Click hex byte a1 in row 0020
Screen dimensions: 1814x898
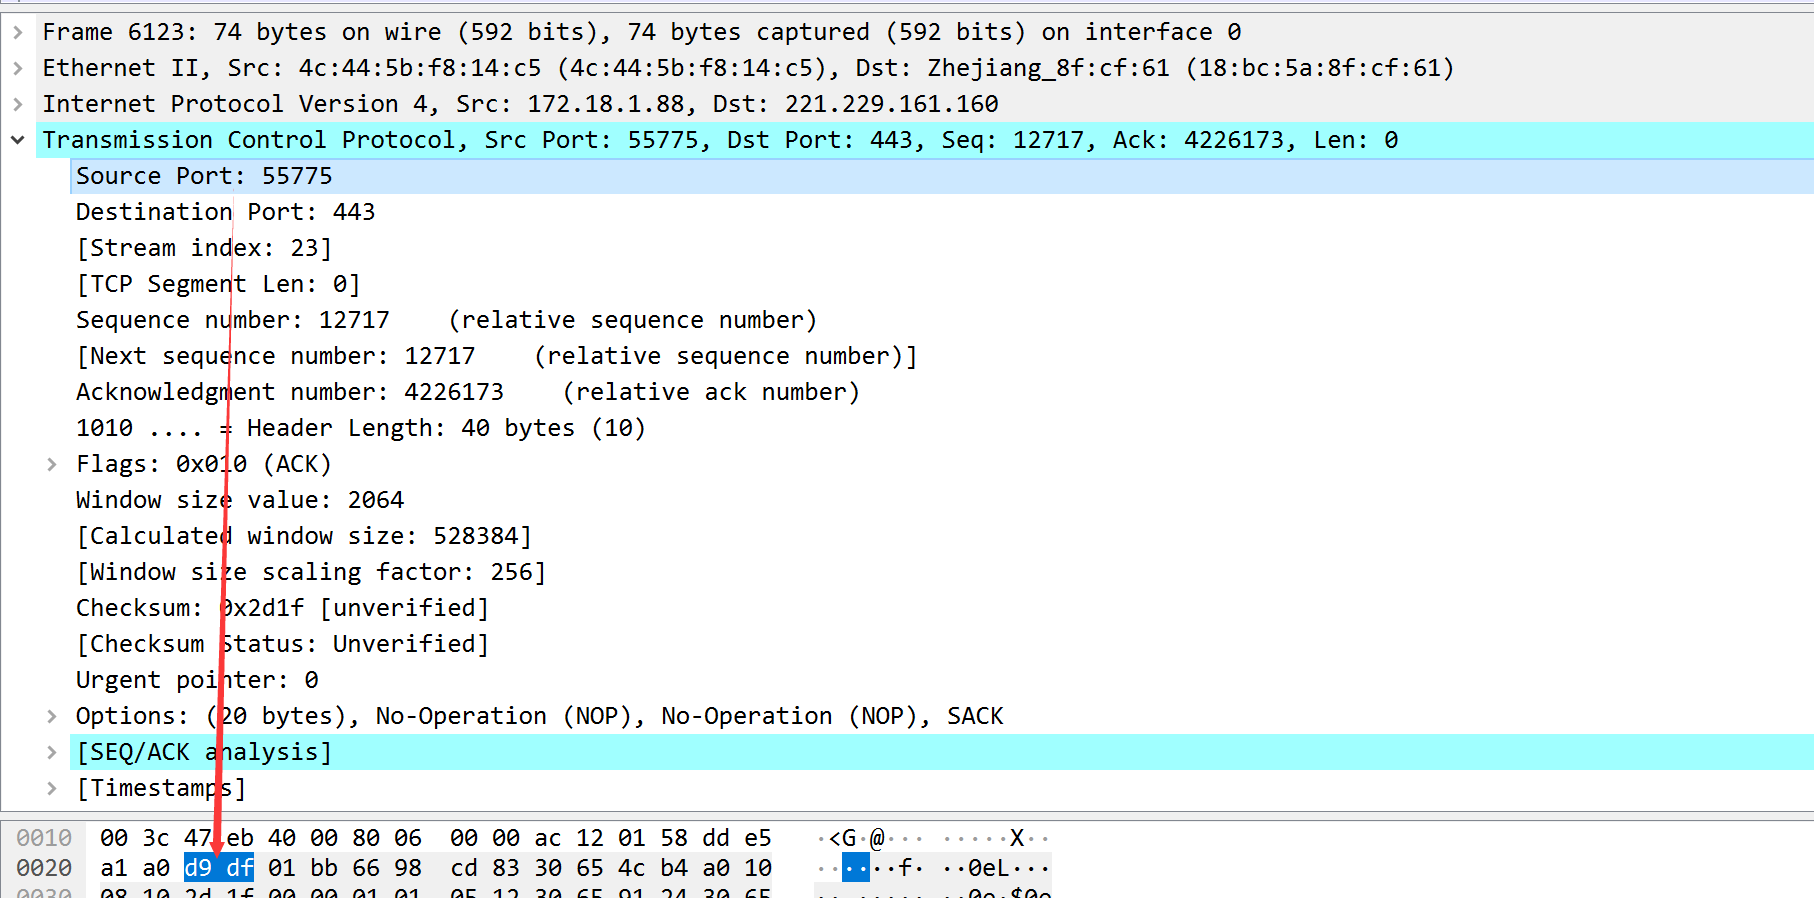[114, 868]
